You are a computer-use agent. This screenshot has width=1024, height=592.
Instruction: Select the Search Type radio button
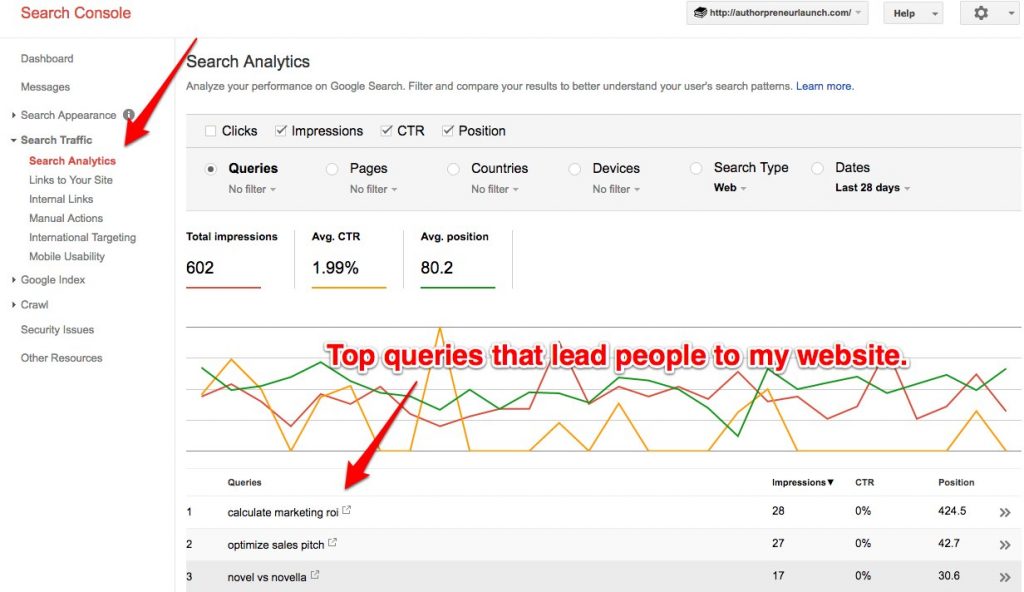pyautogui.click(x=696, y=168)
